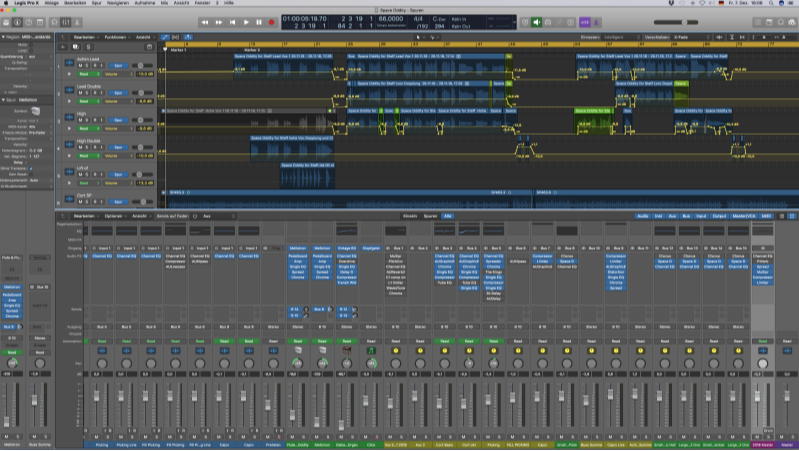Viewport: 799px width, 451px height.
Task: Toggle the Bus channel filter button in mixer
Action: tap(686, 216)
